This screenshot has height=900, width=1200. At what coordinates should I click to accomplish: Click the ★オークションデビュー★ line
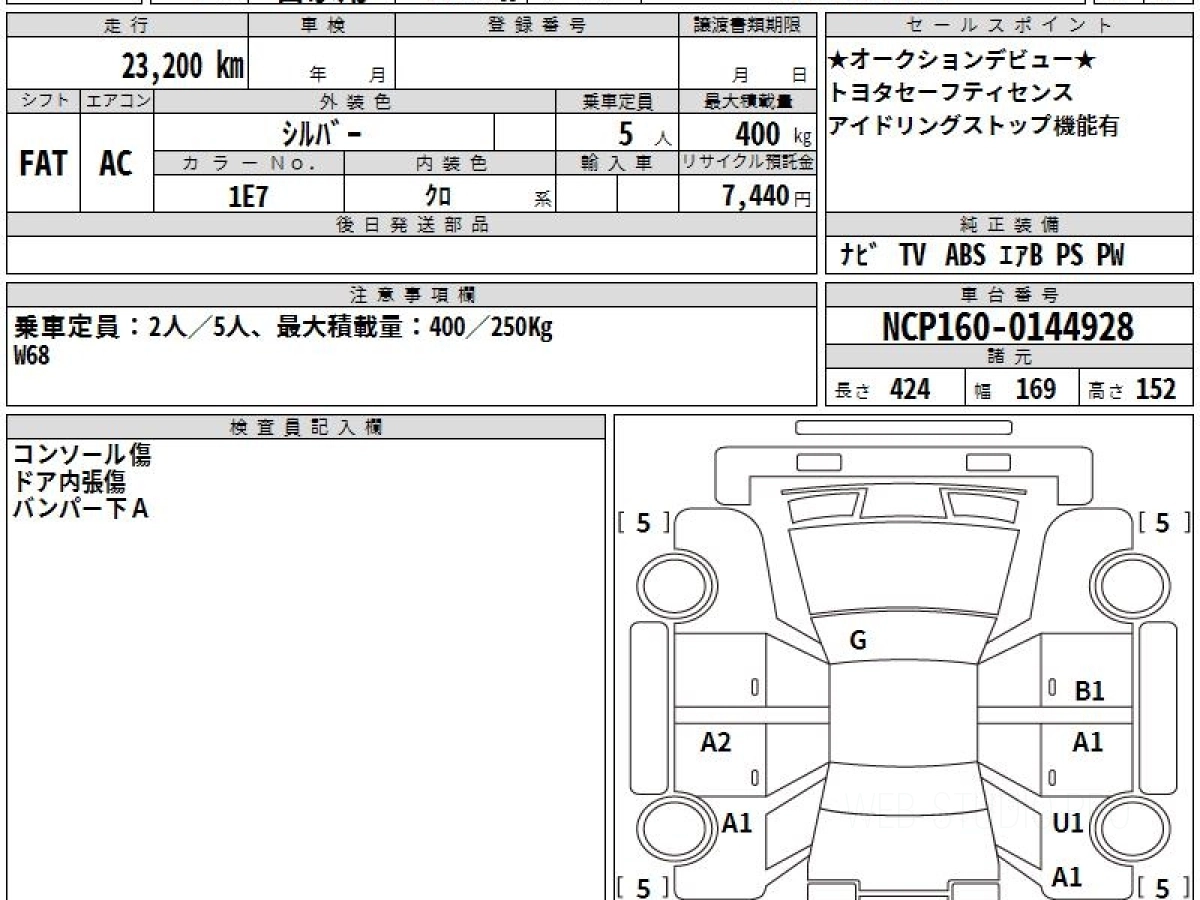pyautogui.click(x=962, y=62)
